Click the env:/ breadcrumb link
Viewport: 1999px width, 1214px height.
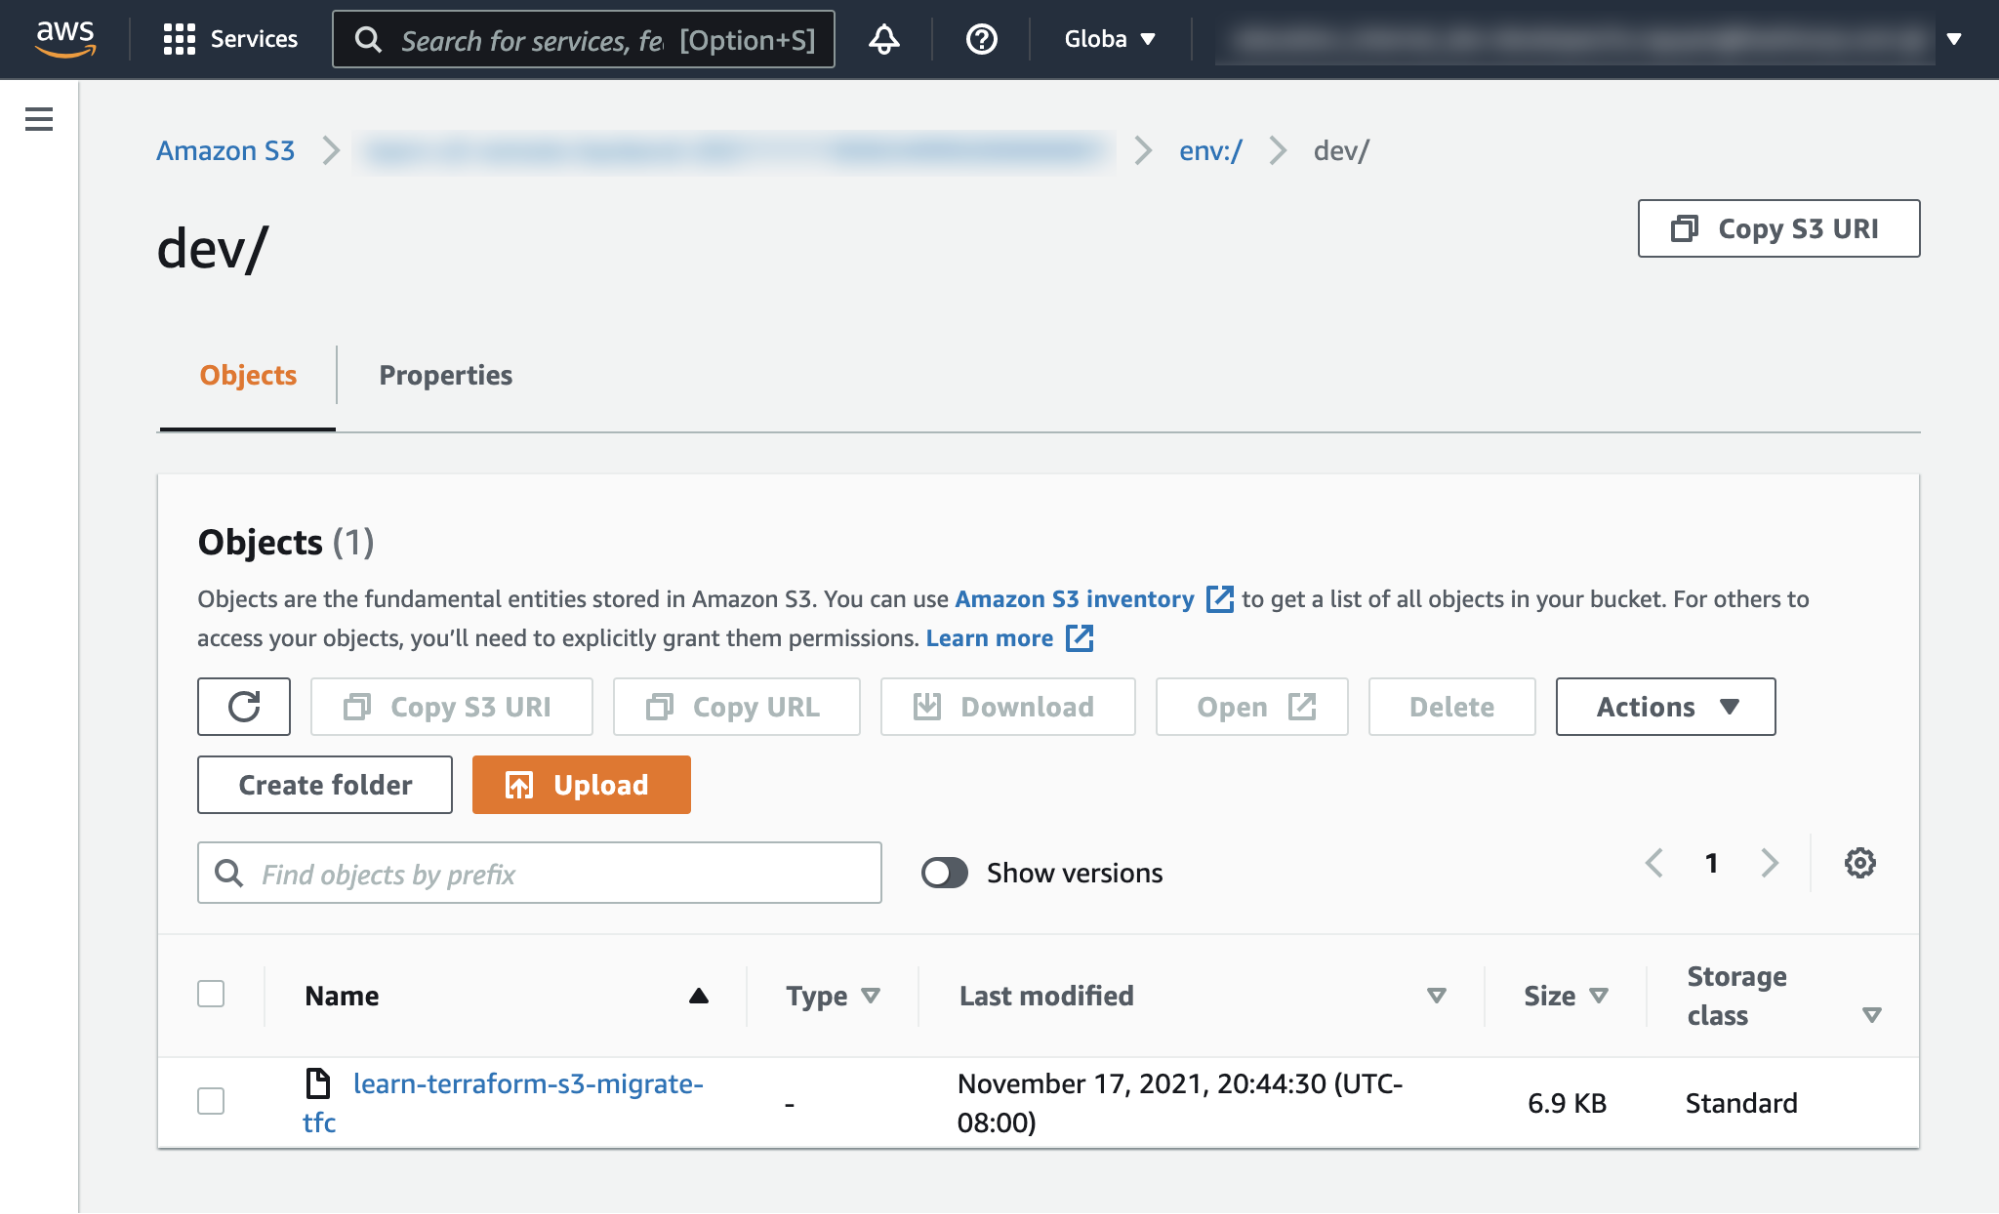coord(1210,151)
